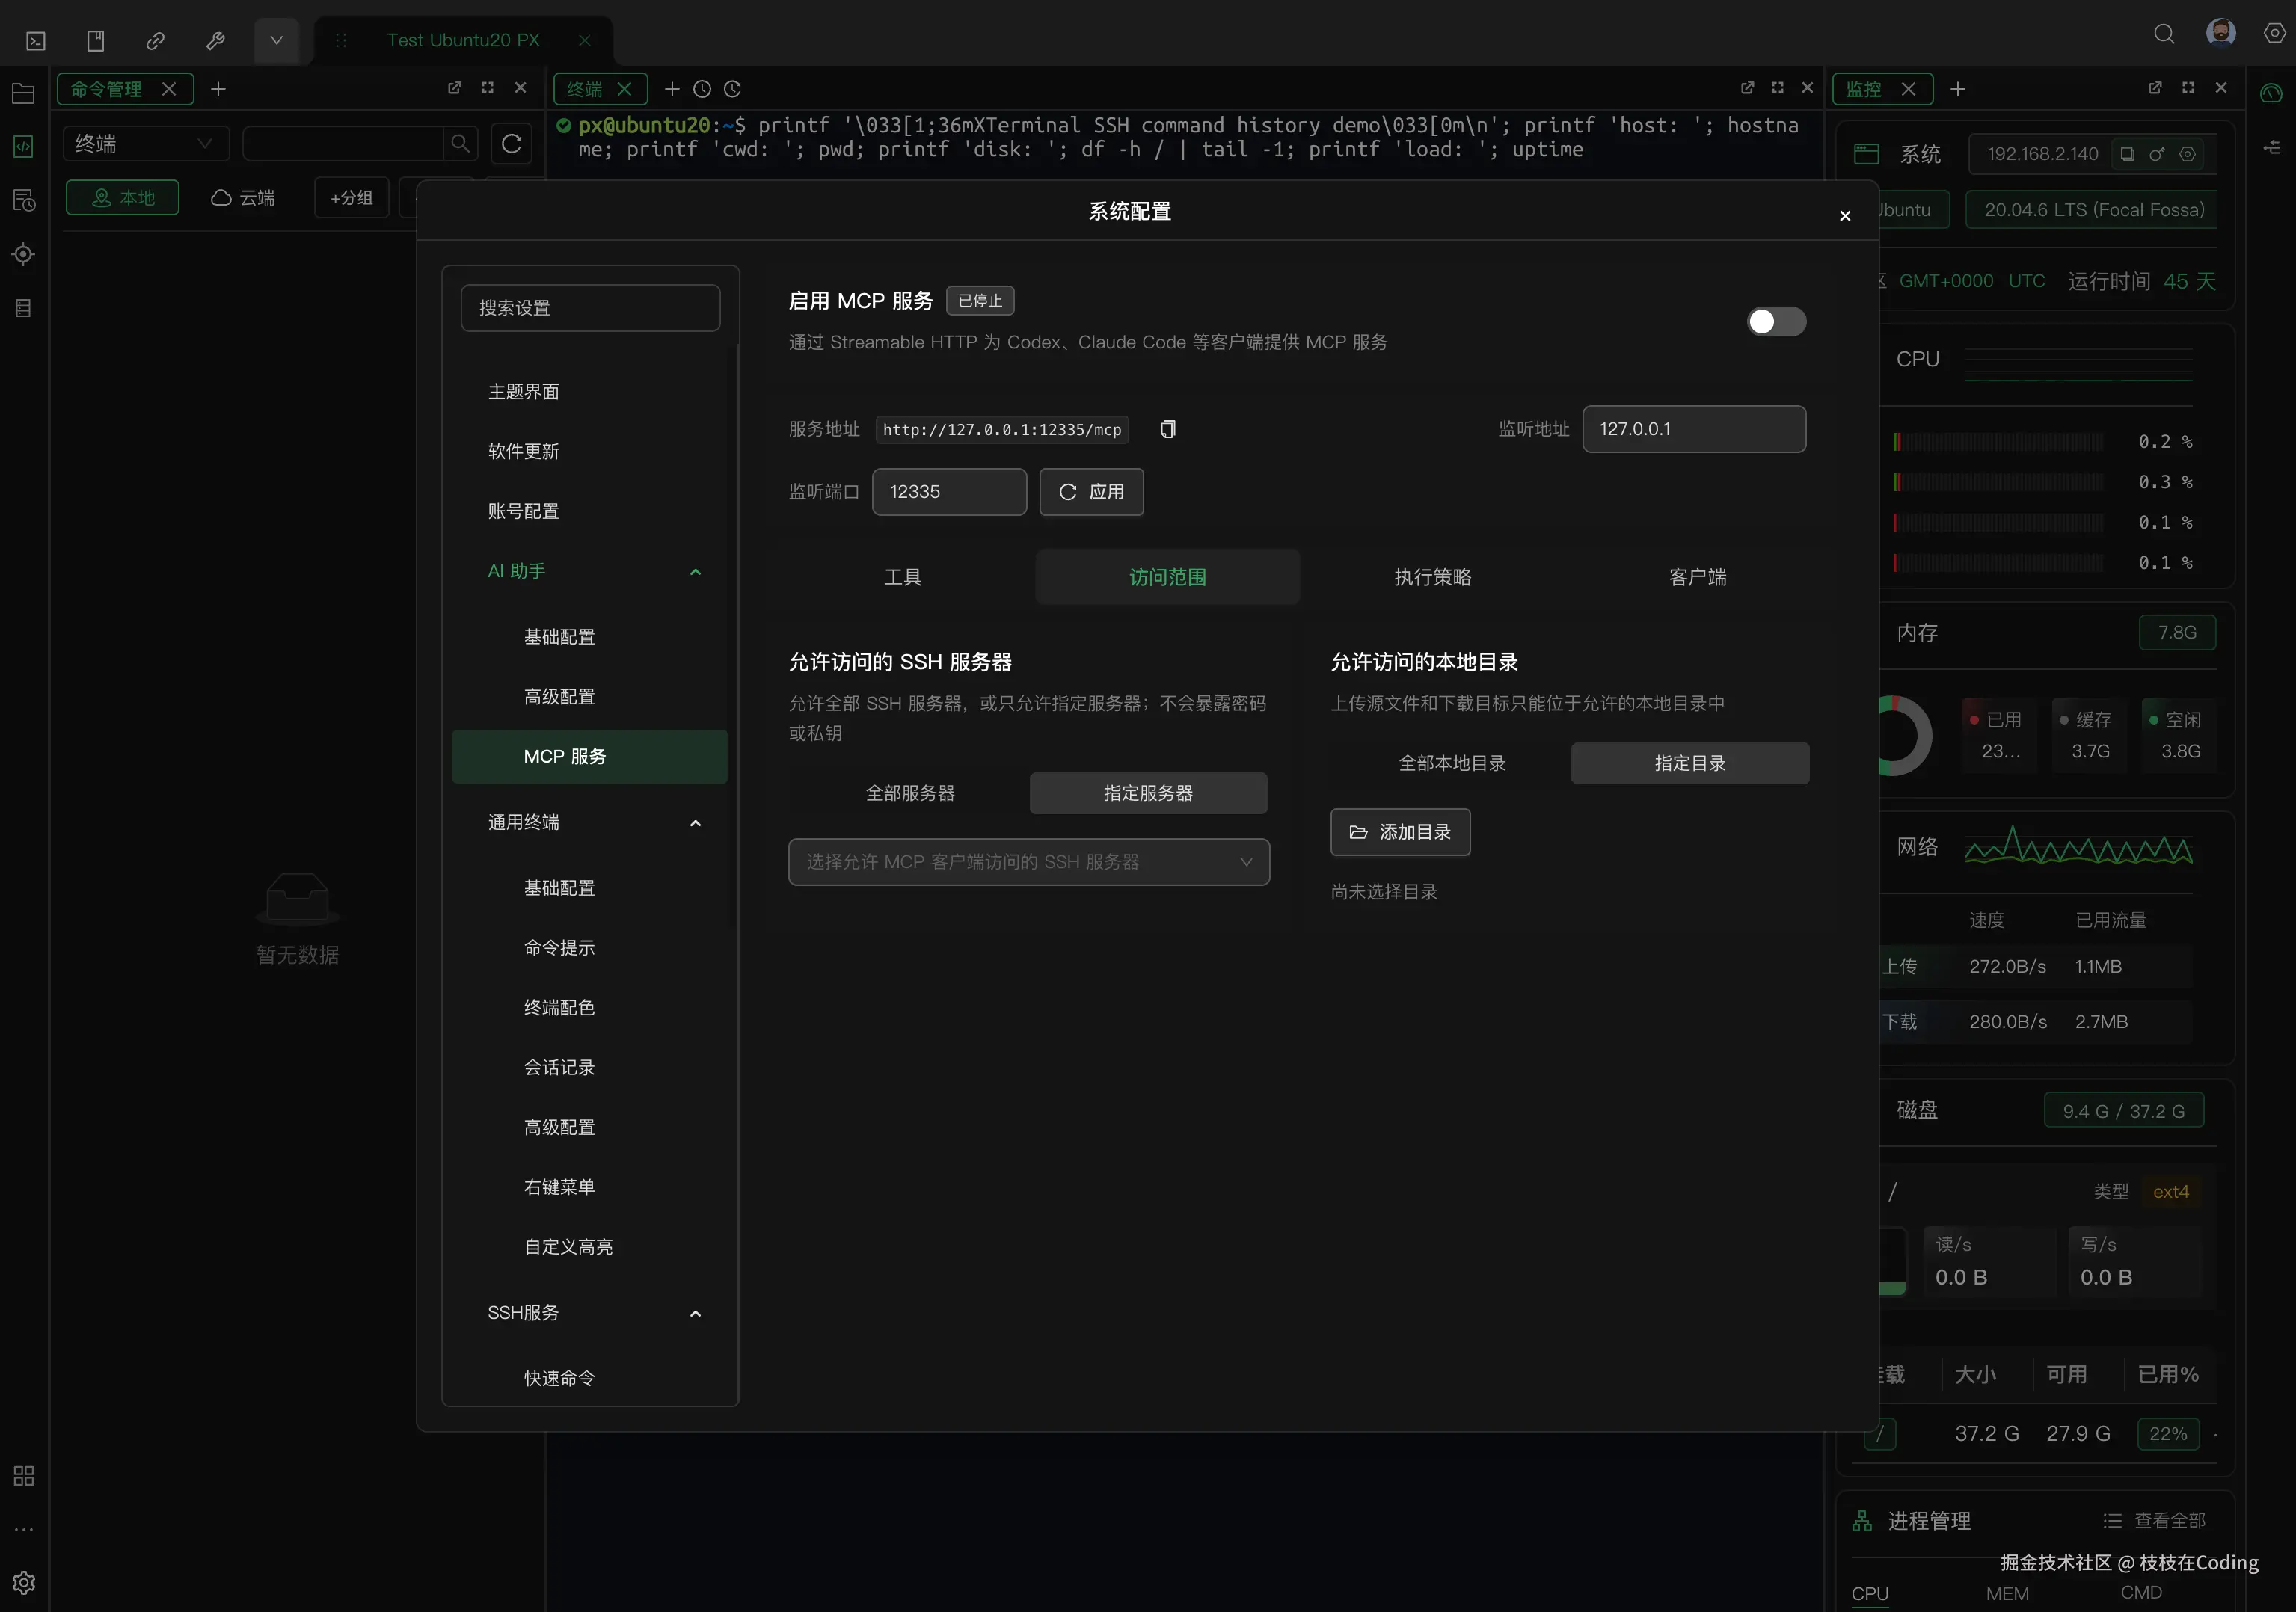Viewport: 2296px width, 1612px height.
Task: Open the four-squares grid icon in left sidebar
Action: click(23, 1476)
